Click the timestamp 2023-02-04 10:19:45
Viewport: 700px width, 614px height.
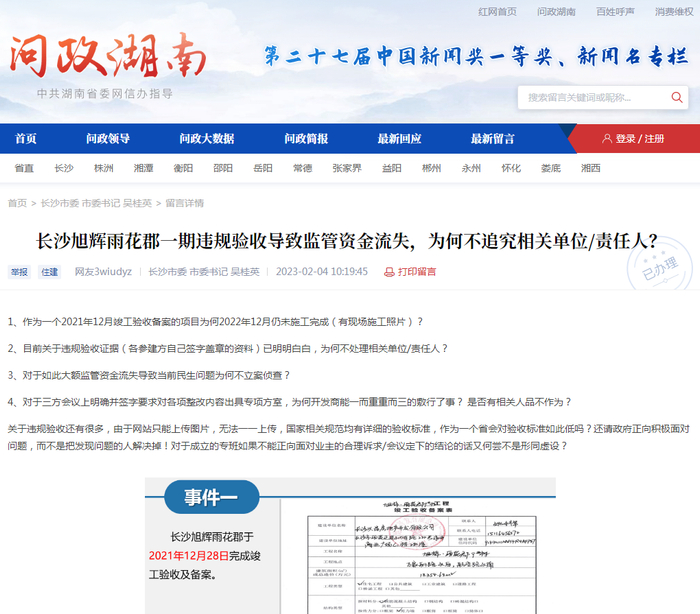coord(322,272)
